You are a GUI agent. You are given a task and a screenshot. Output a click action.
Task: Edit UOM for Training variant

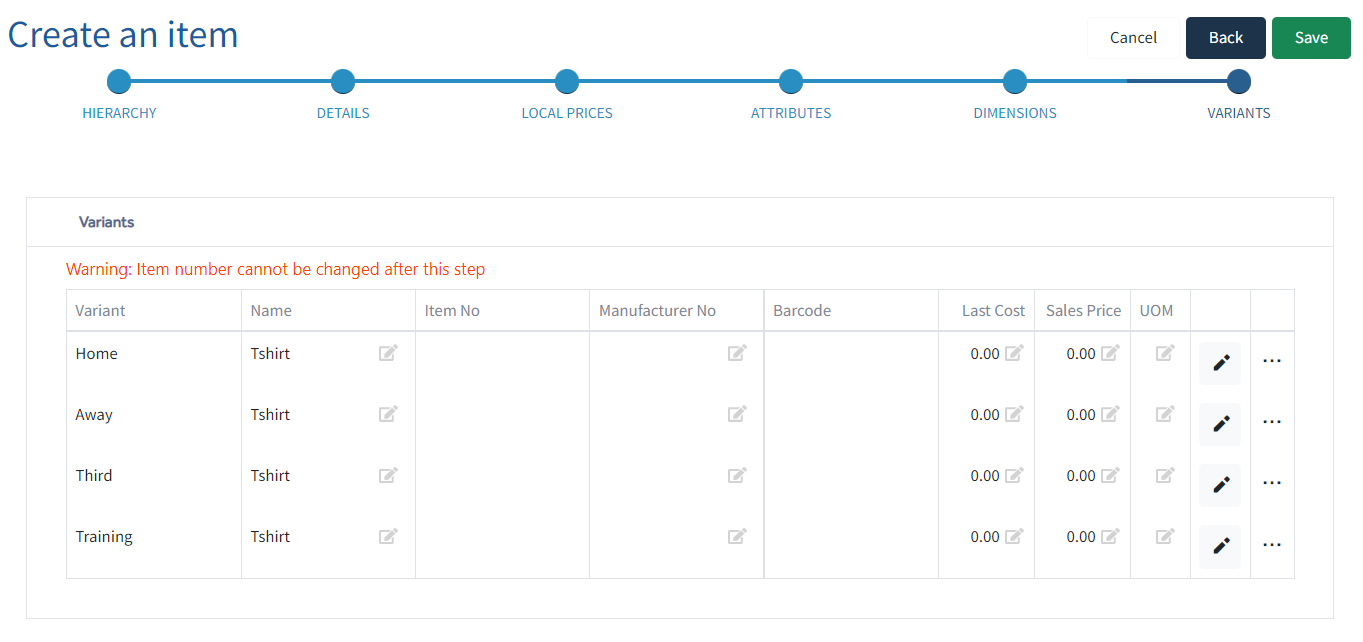1165,536
